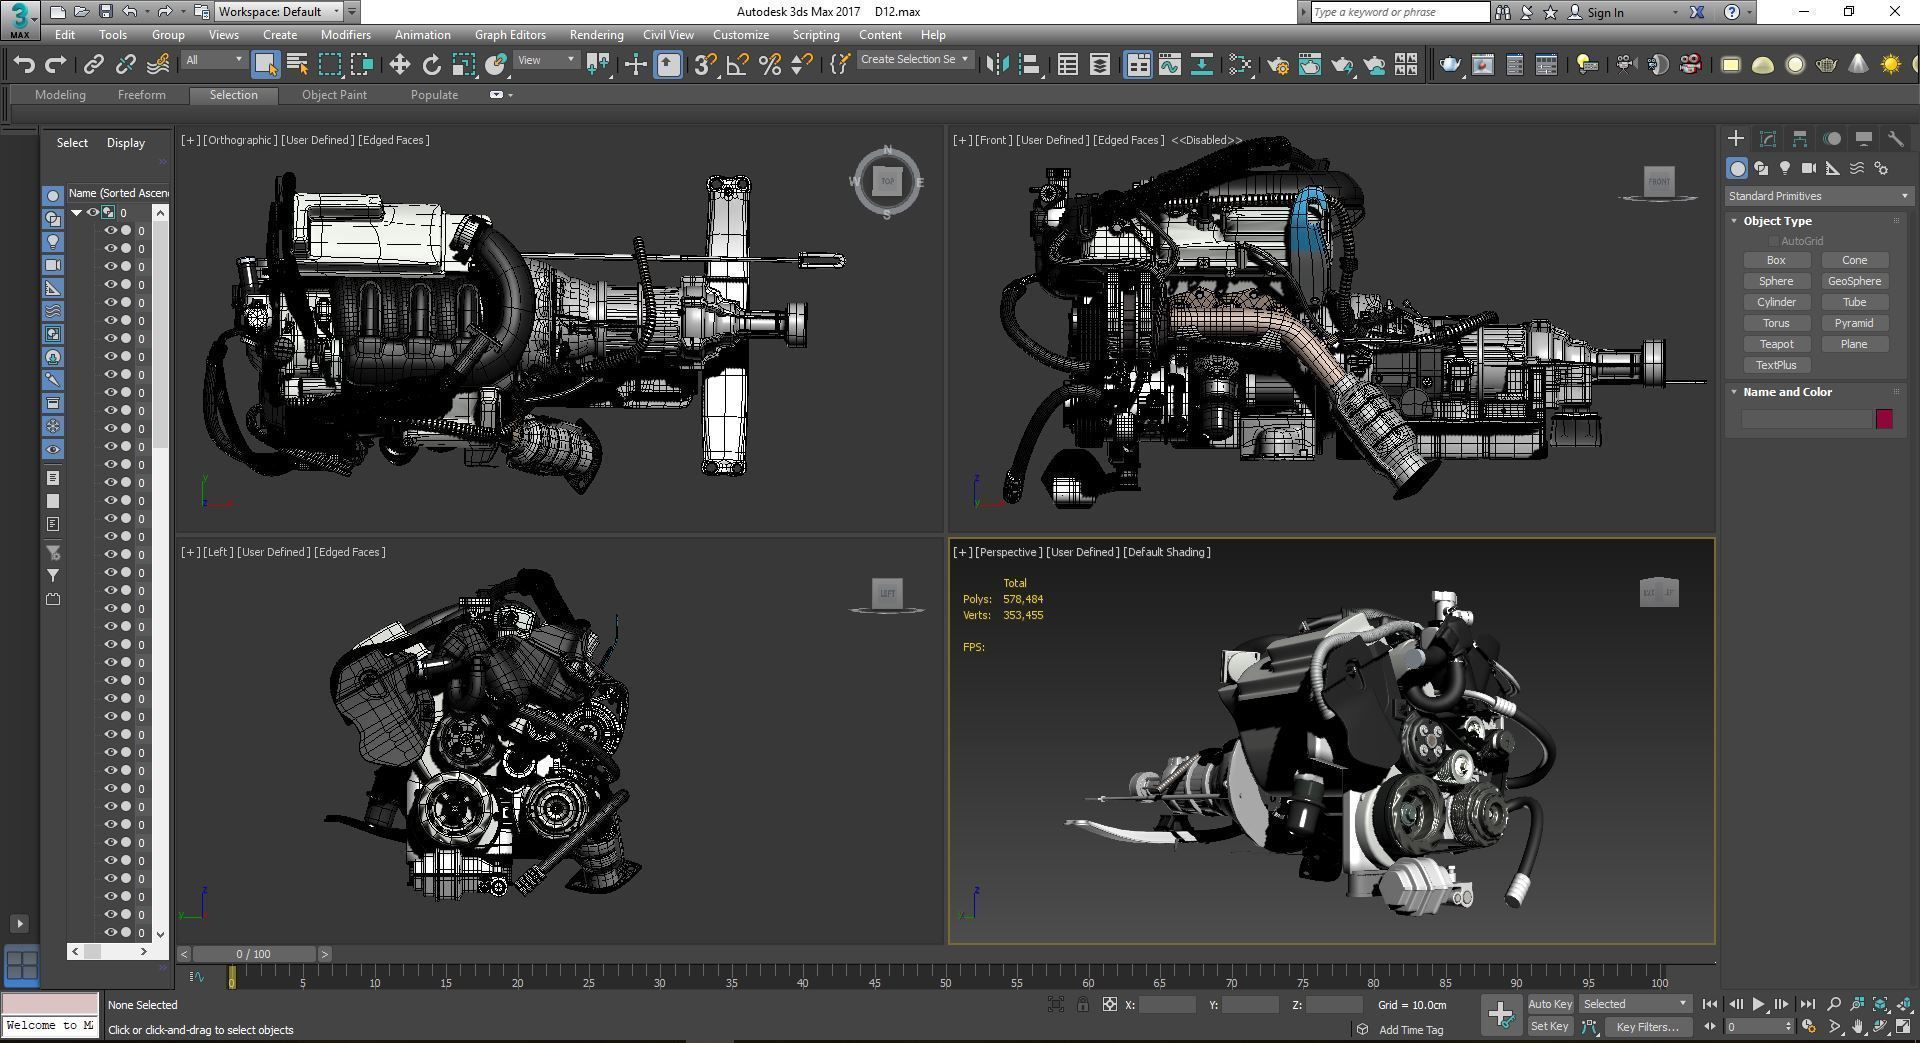1920x1043 pixels.
Task: Open the Schematic View icon
Action: (1201, 65)
